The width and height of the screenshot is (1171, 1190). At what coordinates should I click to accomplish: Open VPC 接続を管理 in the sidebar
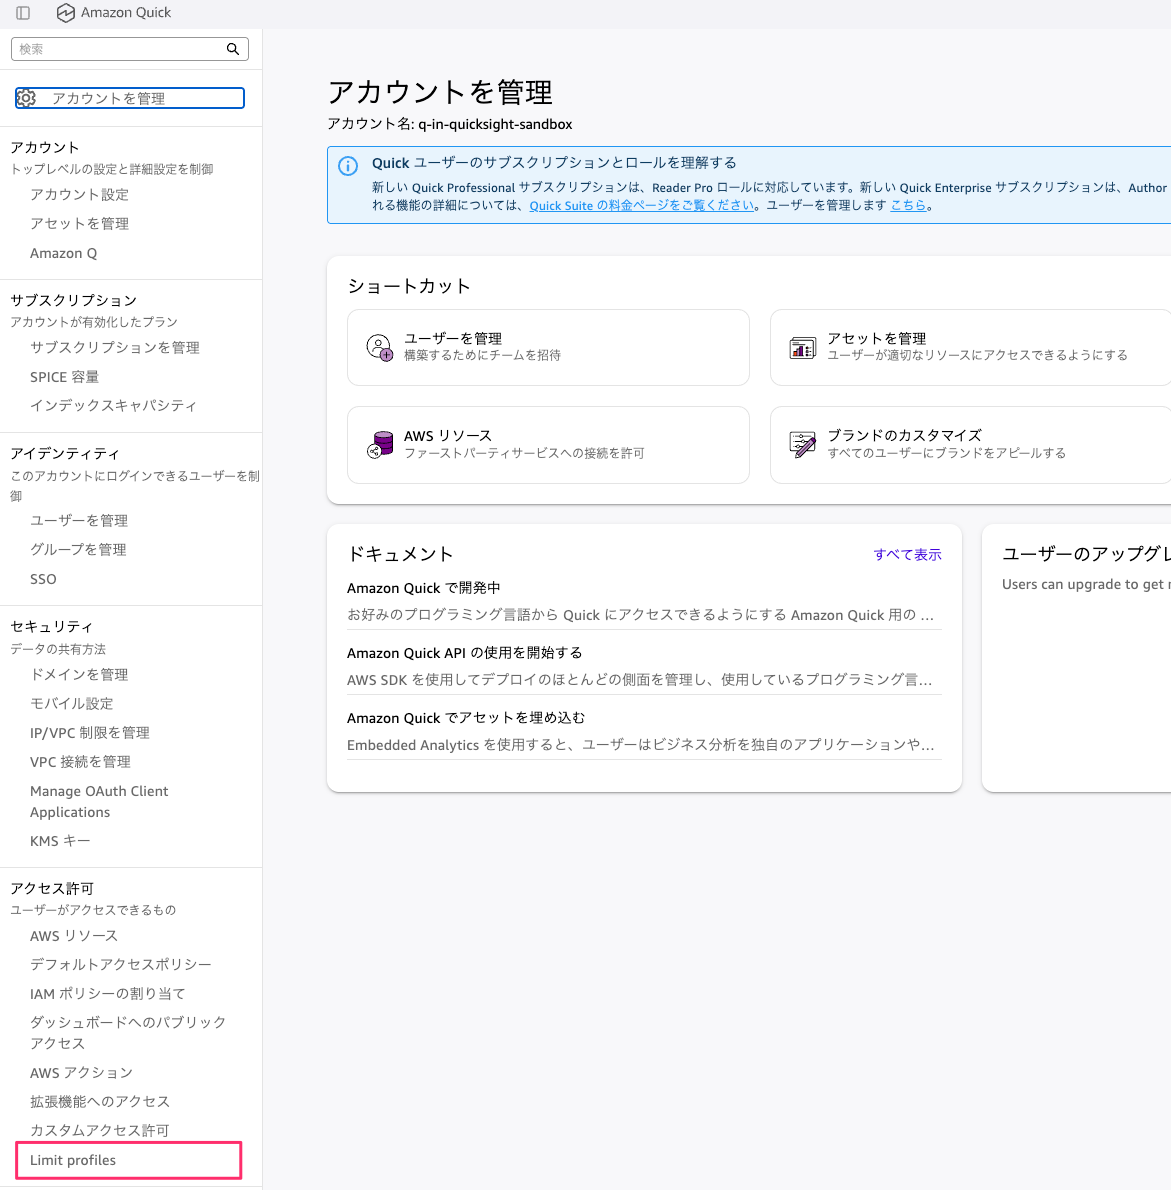coord(80,762)
